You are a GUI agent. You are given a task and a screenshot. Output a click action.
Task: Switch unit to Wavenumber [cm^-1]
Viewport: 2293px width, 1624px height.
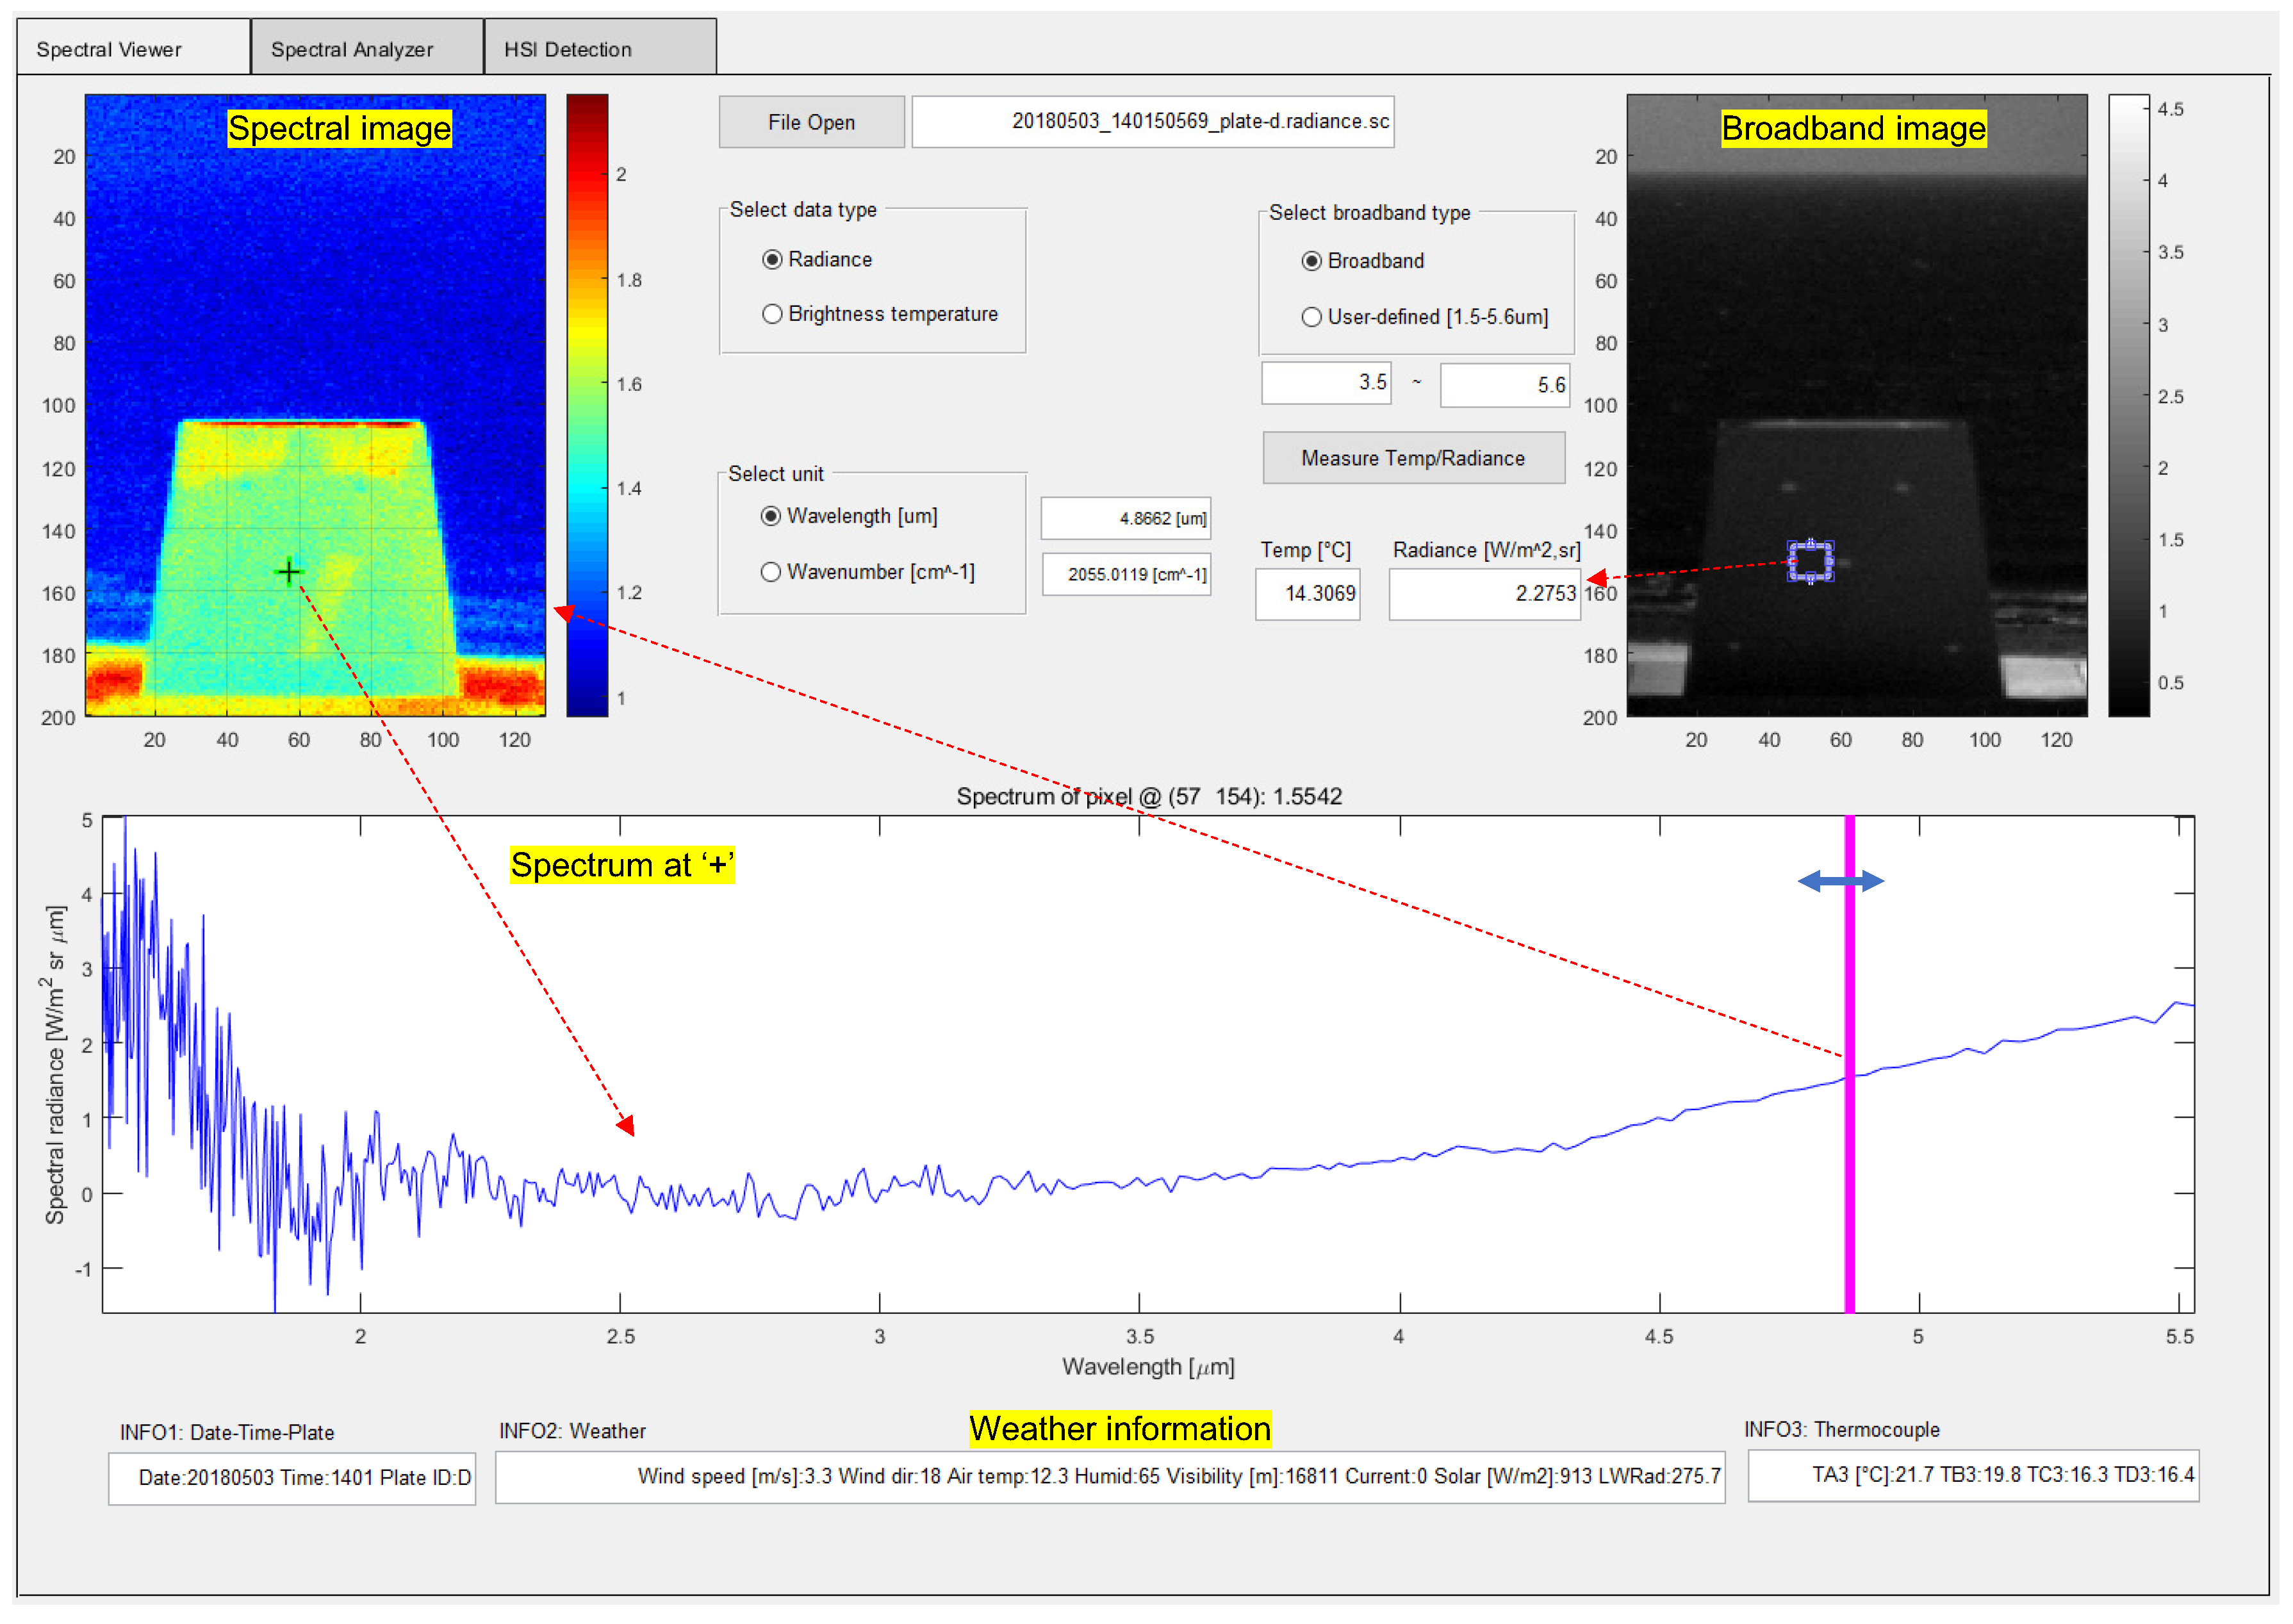click(771, 572)
